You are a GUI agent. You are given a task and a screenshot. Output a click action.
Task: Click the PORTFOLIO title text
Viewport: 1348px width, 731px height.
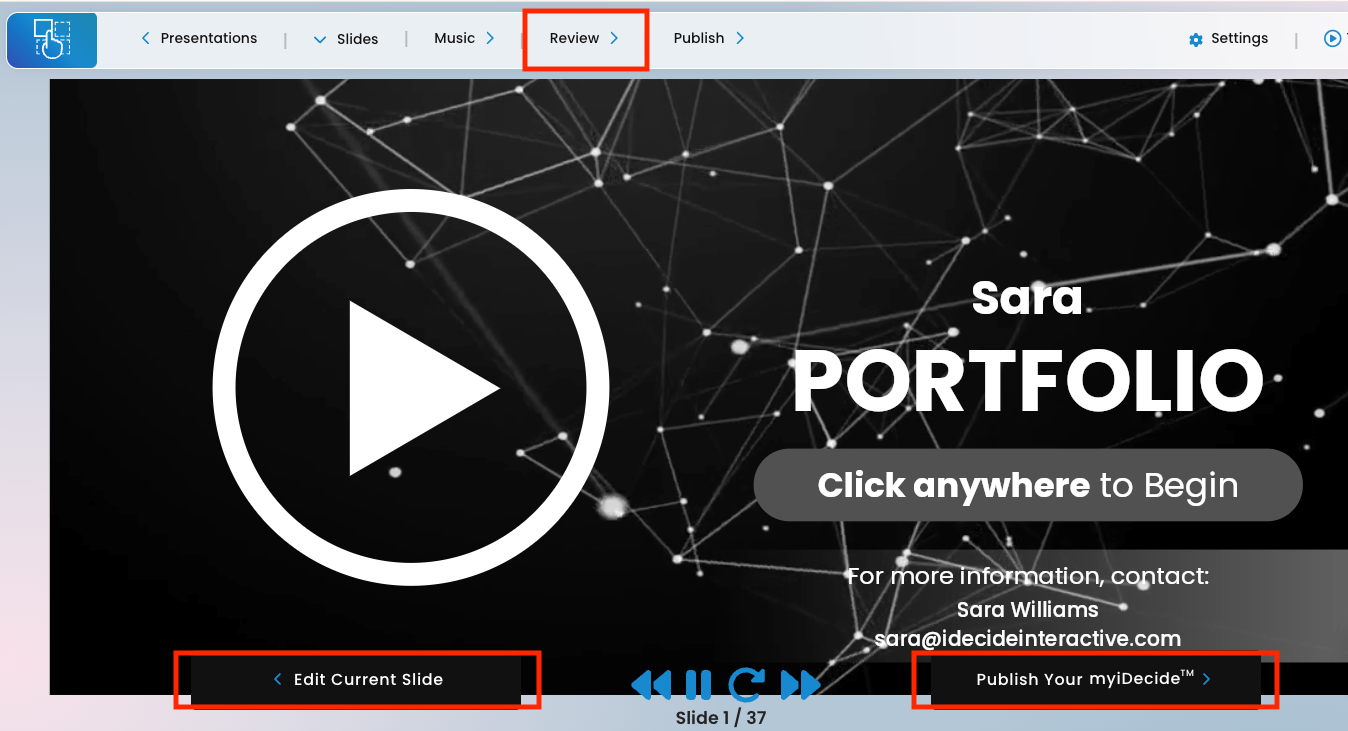click(1028, 383)
